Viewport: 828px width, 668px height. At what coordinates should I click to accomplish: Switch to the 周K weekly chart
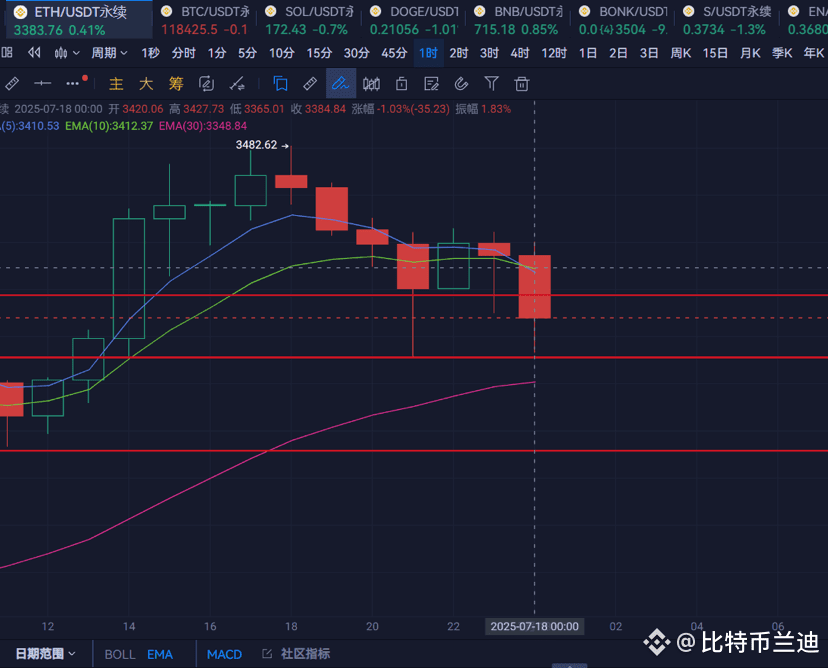(681, 53)
